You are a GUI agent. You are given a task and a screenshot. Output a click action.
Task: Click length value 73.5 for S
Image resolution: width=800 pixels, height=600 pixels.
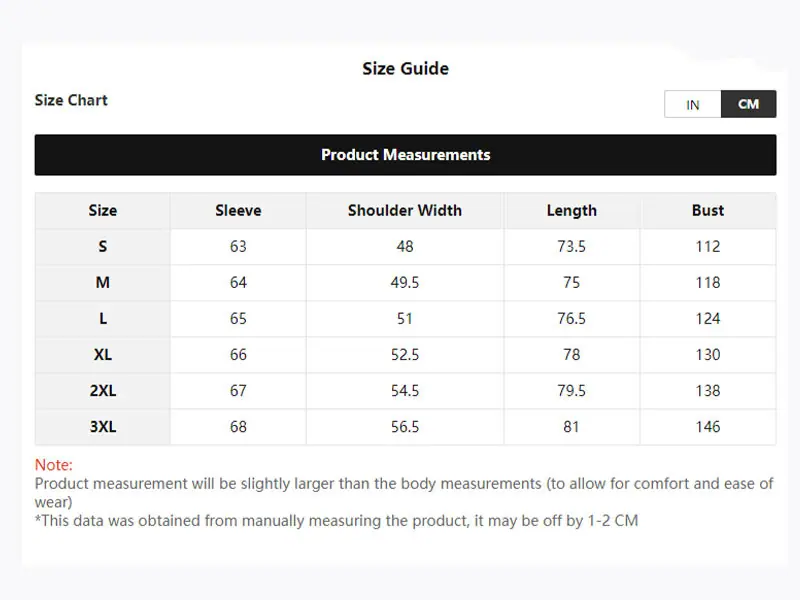coord(571,246)
